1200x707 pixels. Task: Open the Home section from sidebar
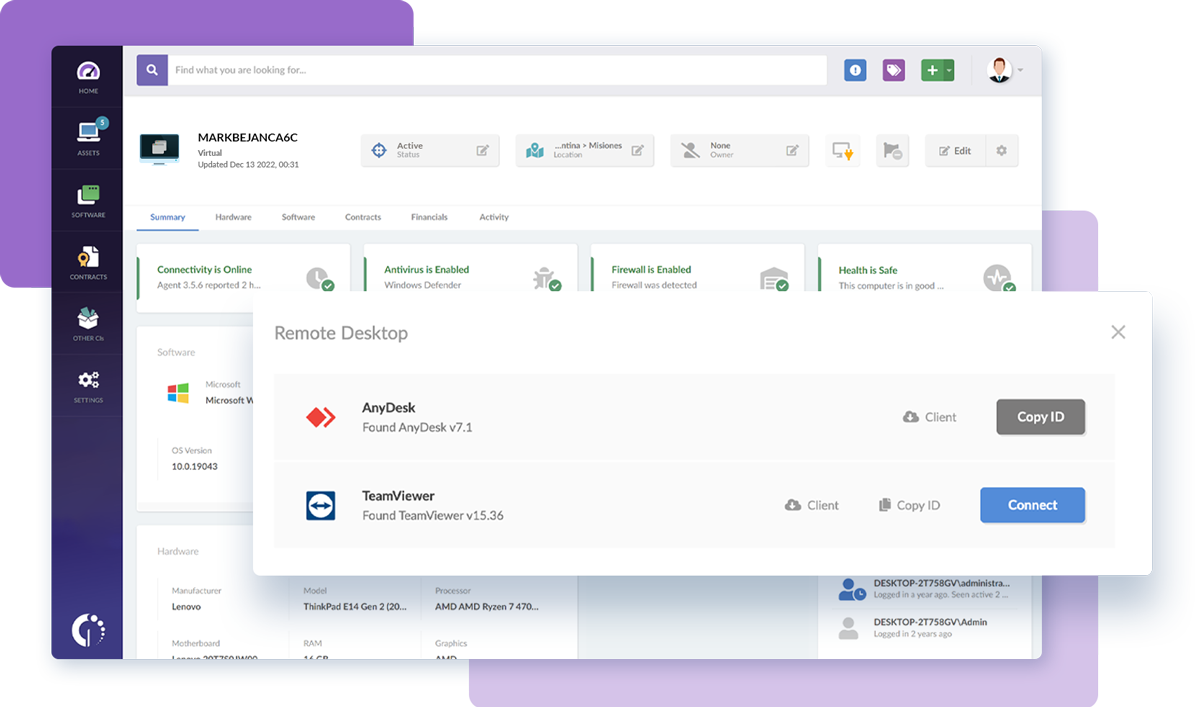(x=88, y=75)
